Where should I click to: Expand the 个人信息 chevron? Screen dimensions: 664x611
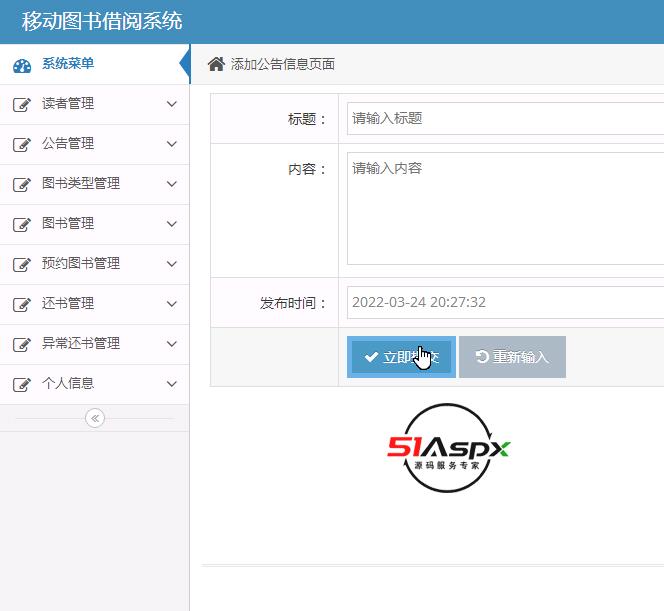coord(172,384)
